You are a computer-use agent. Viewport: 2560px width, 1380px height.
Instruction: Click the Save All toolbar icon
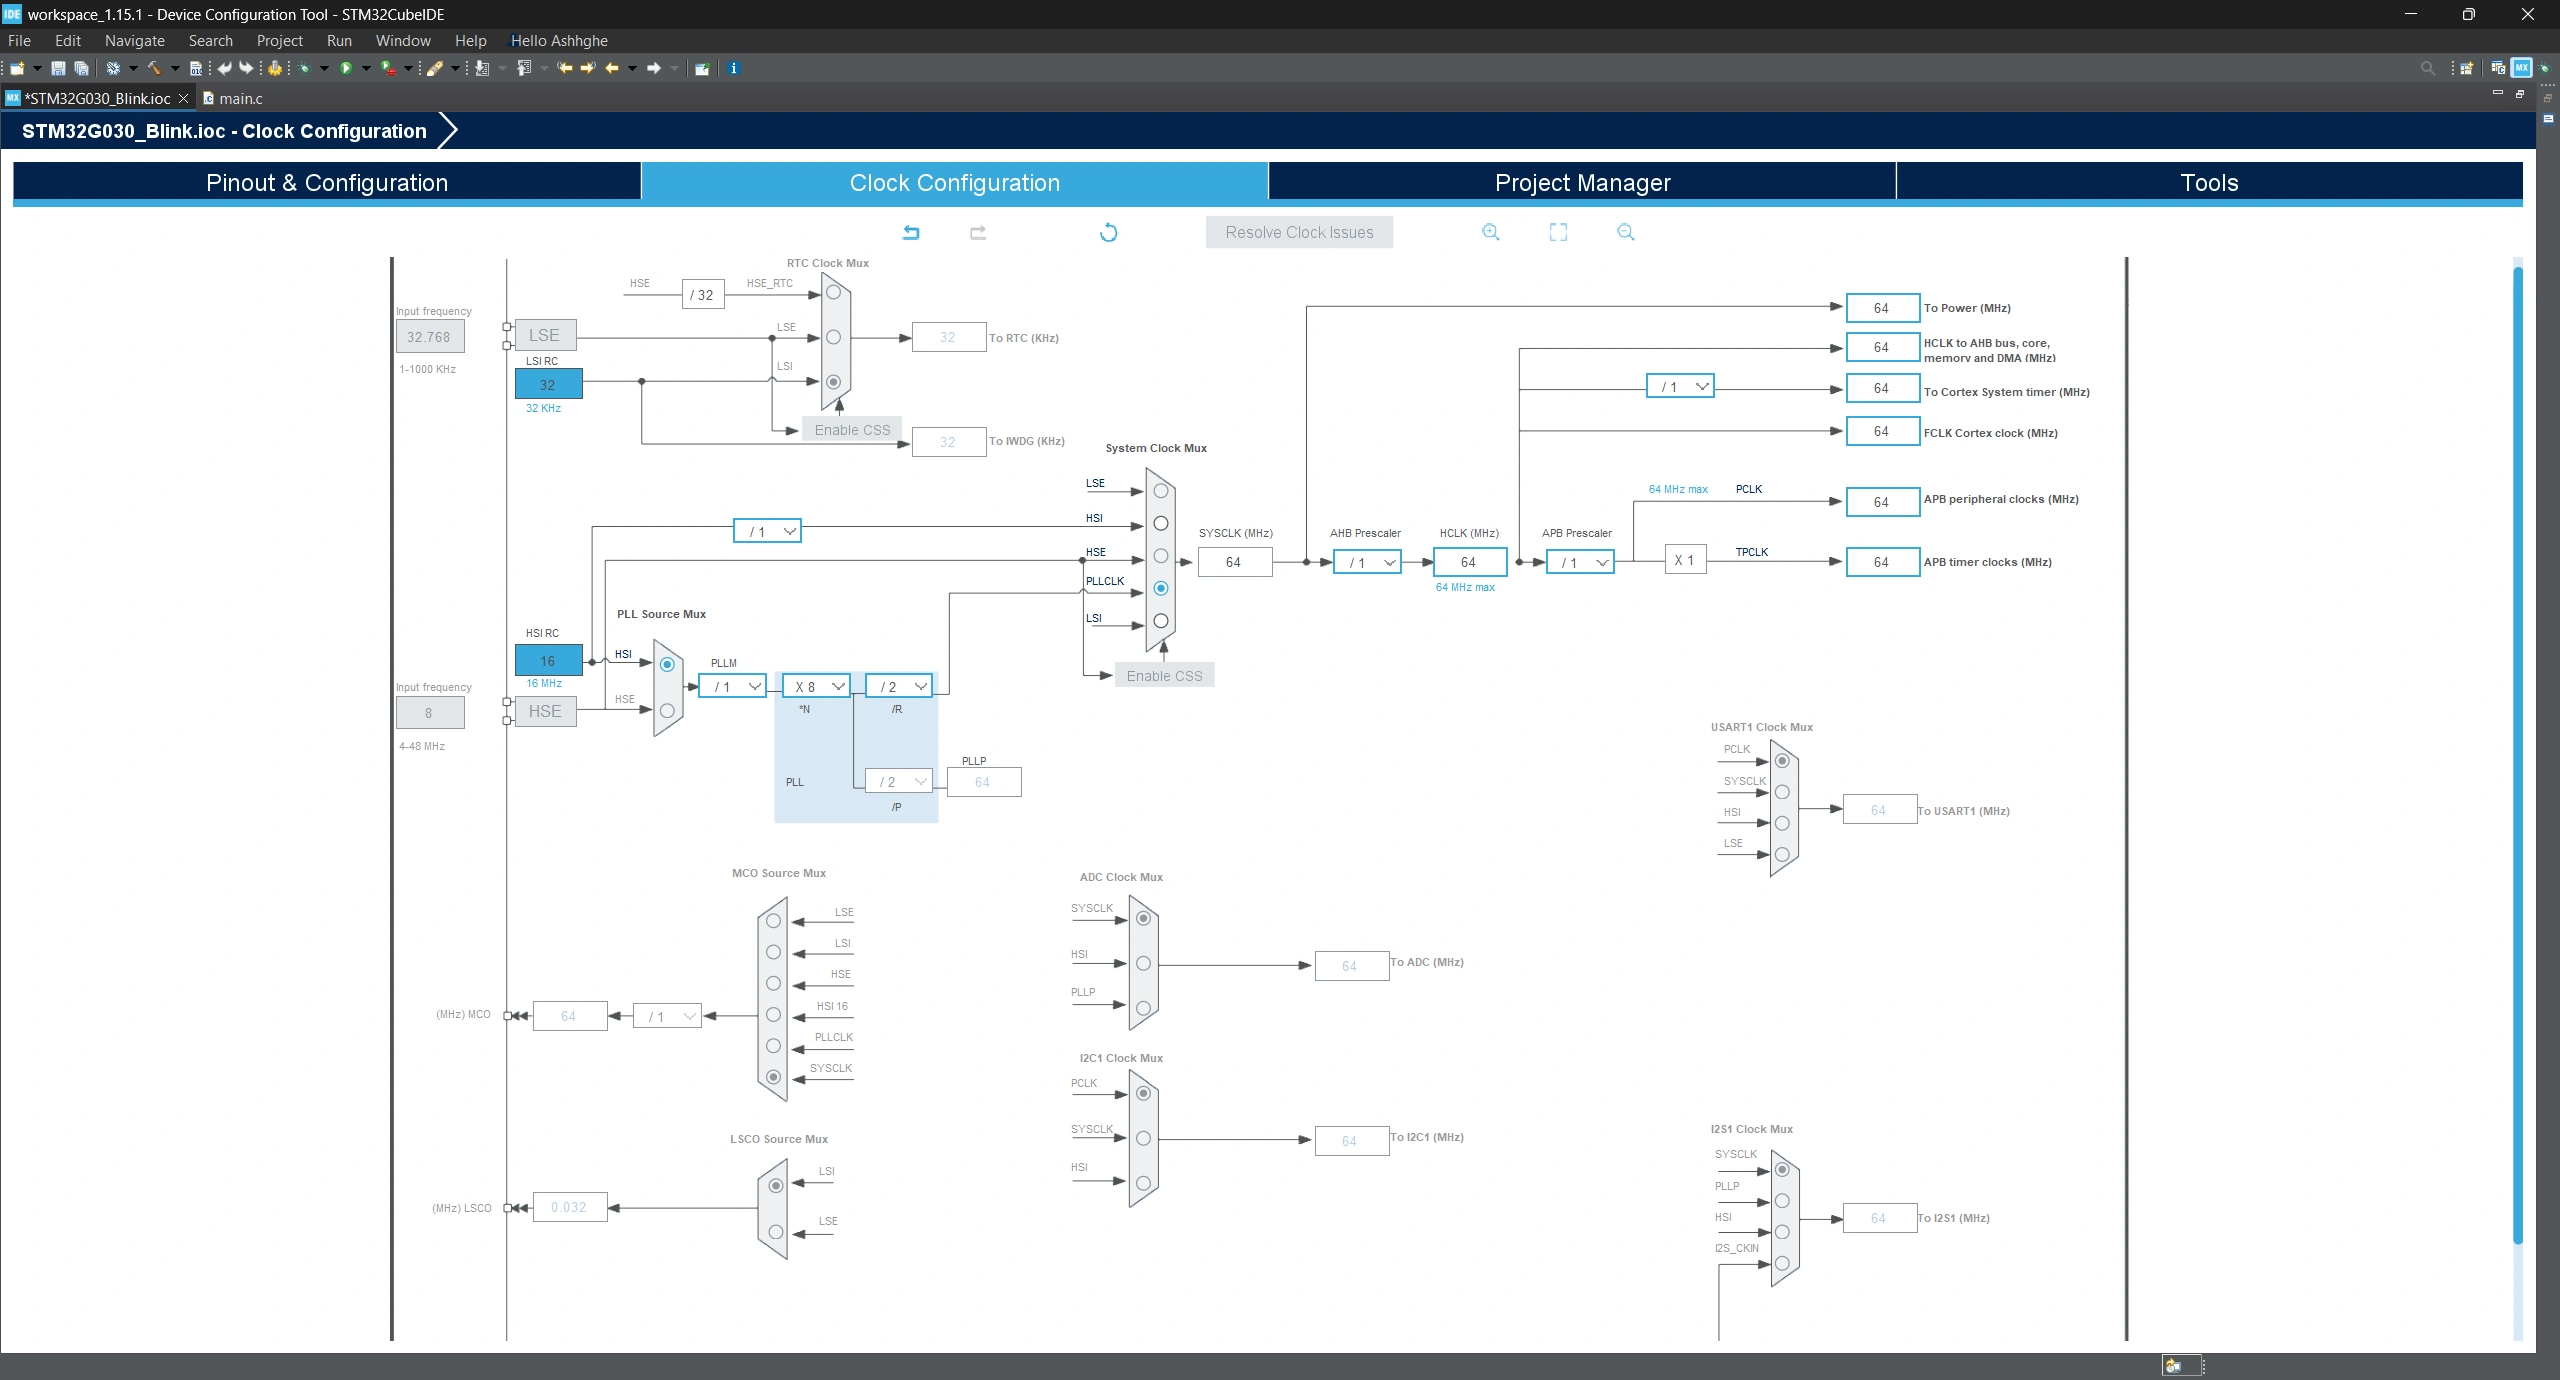click(x=82, y=68)
